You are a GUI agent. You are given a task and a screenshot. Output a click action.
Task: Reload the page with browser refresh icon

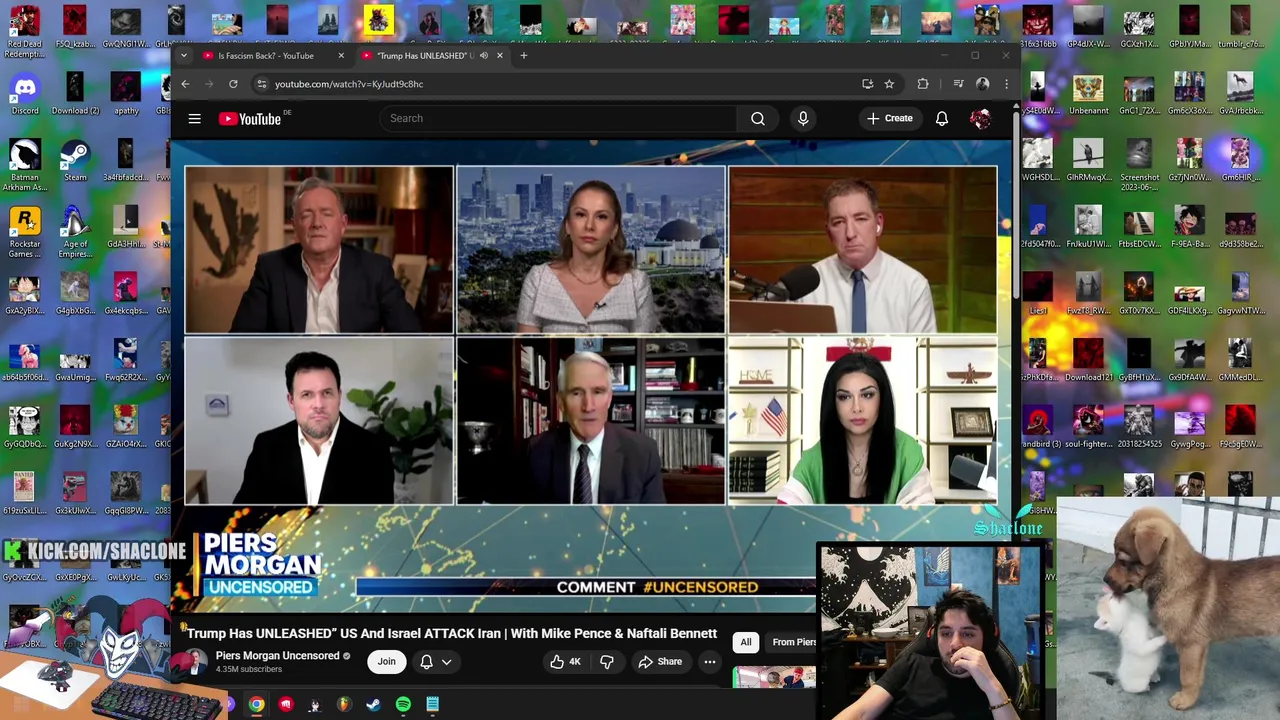pyautogui.click(x=233, y=84)
